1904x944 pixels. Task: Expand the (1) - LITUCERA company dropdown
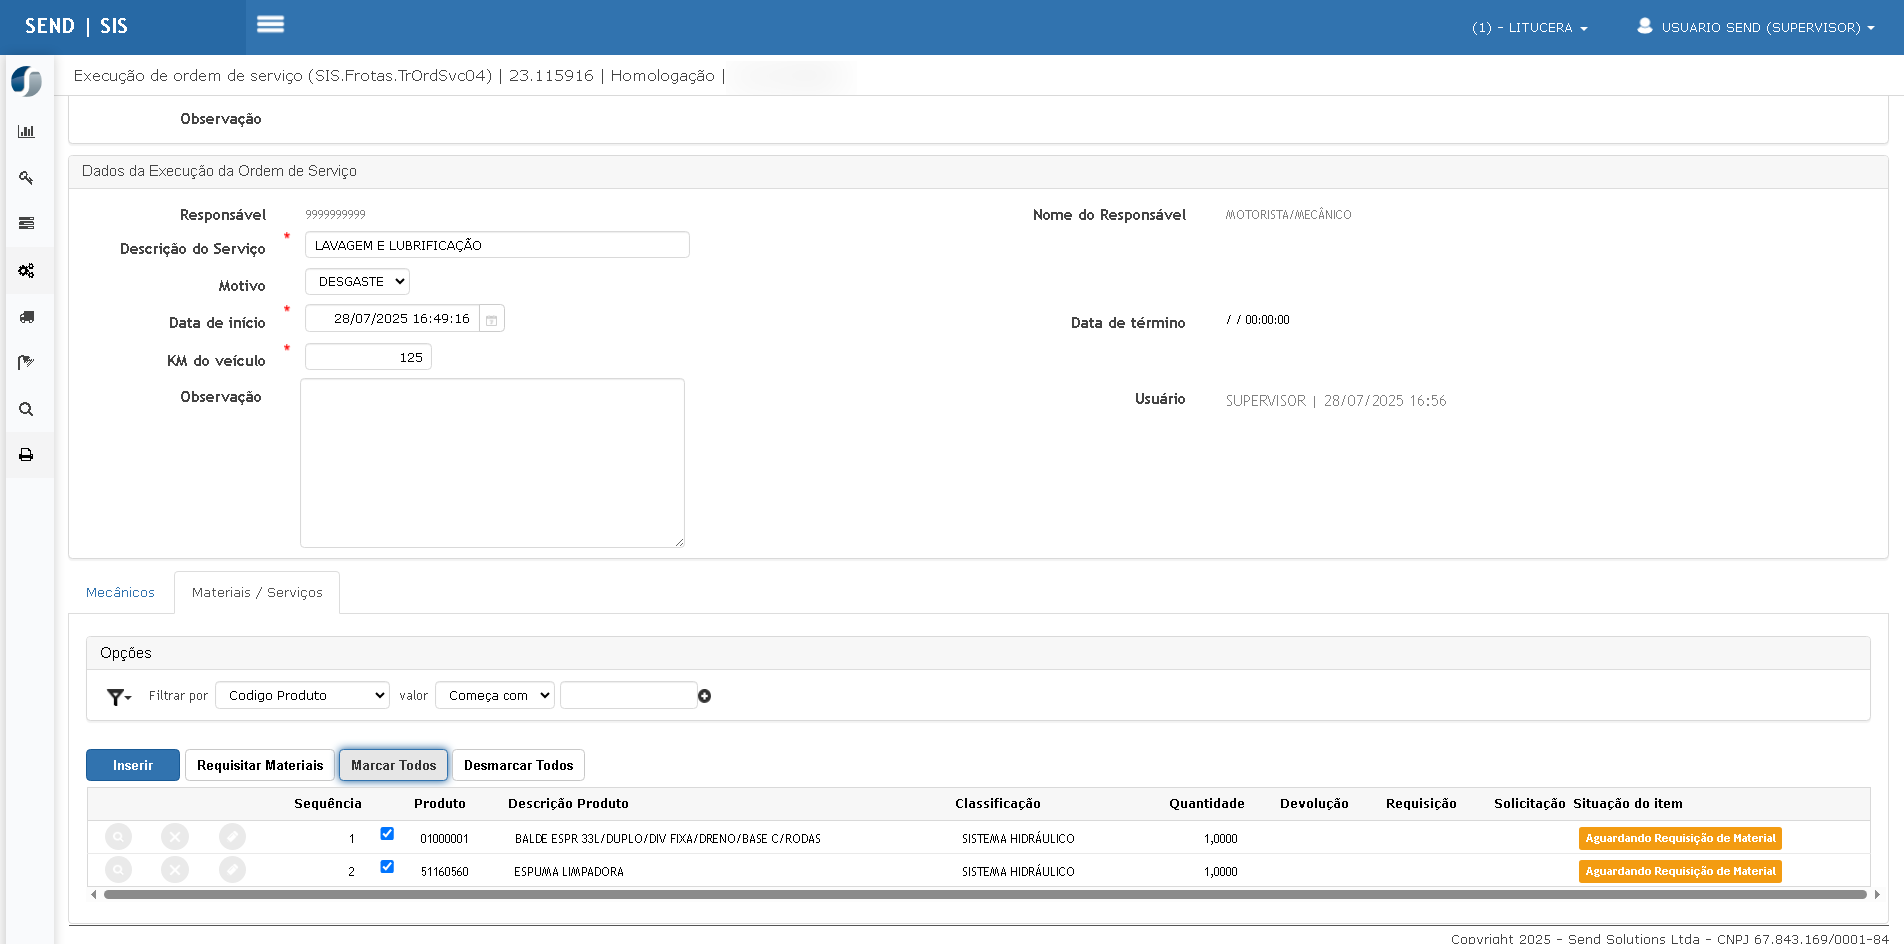coord(1529,28)
